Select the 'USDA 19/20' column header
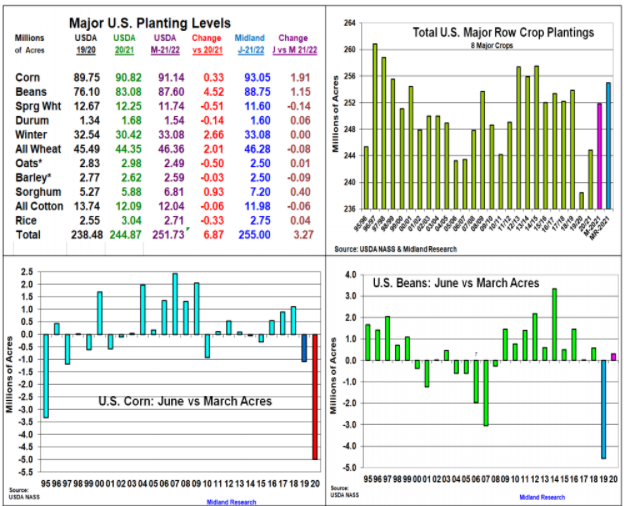This screenshot has width=624, height=506. point(86,44)
